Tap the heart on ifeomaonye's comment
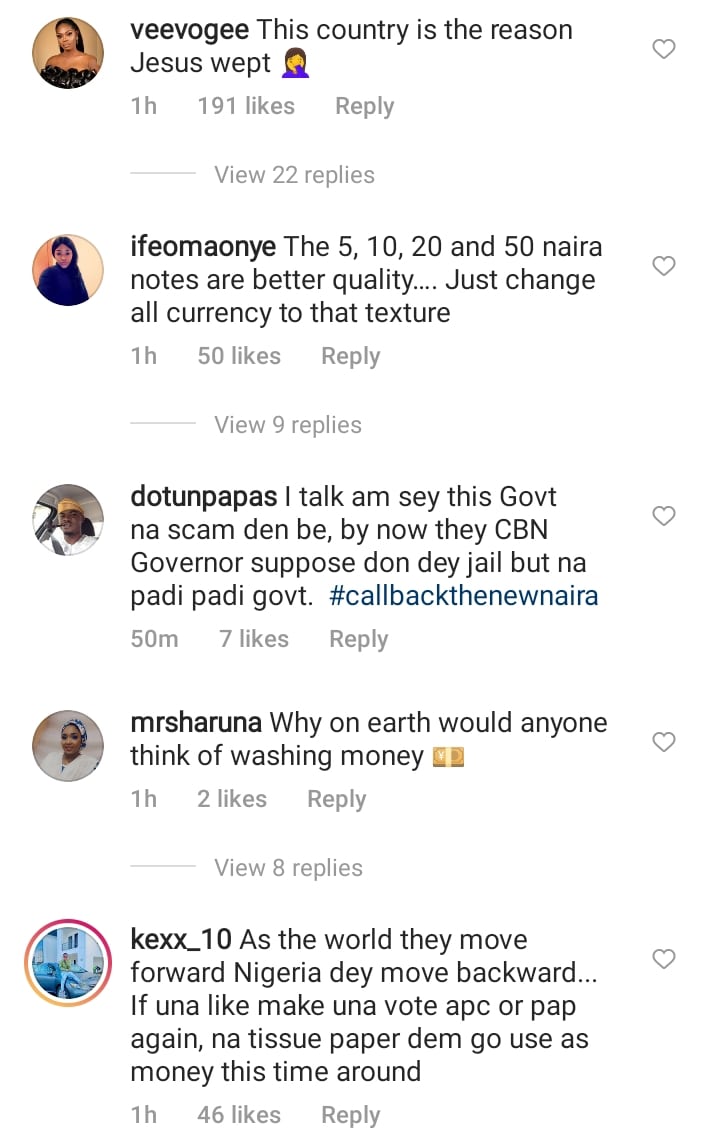The height and width of the screenshot is (1145, 720). pyautogui.click(x=664, y=266)
